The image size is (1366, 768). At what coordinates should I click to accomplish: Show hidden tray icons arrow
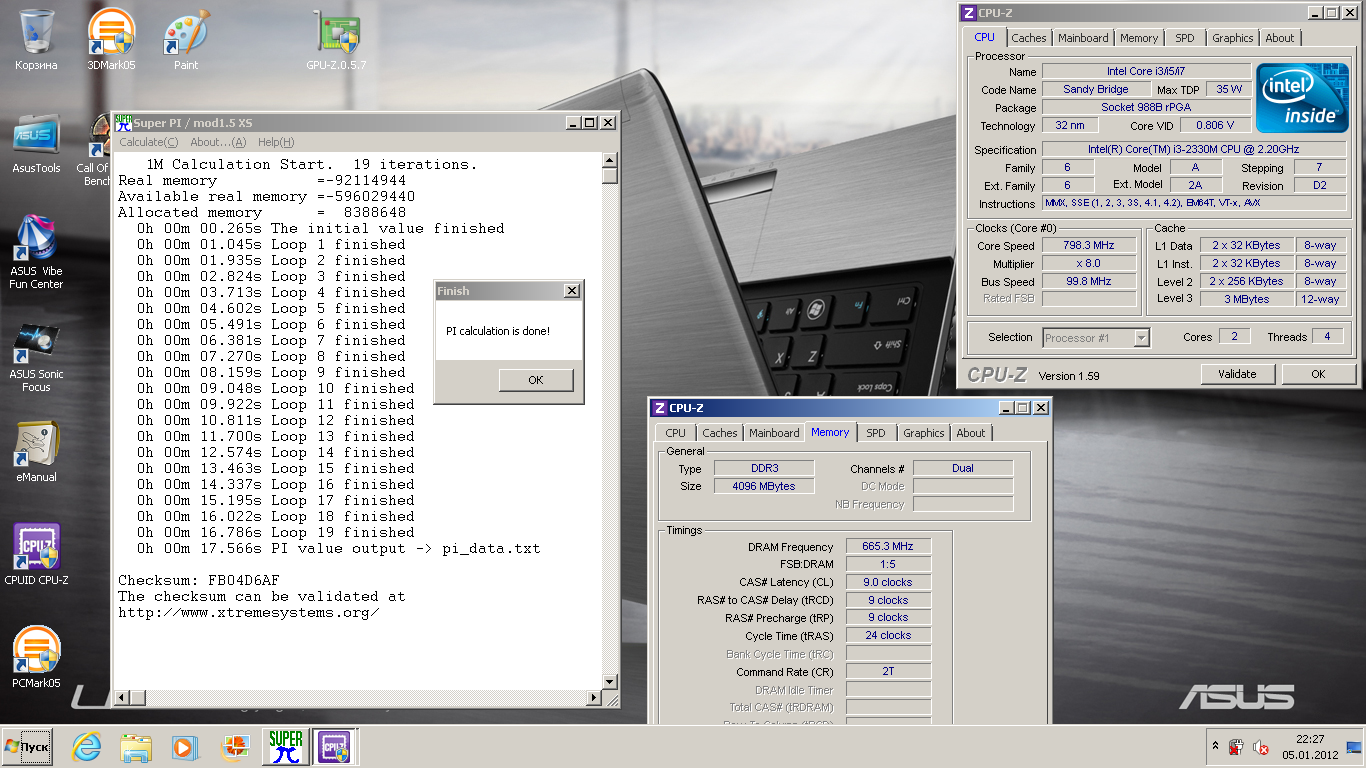click(1216, 747)
